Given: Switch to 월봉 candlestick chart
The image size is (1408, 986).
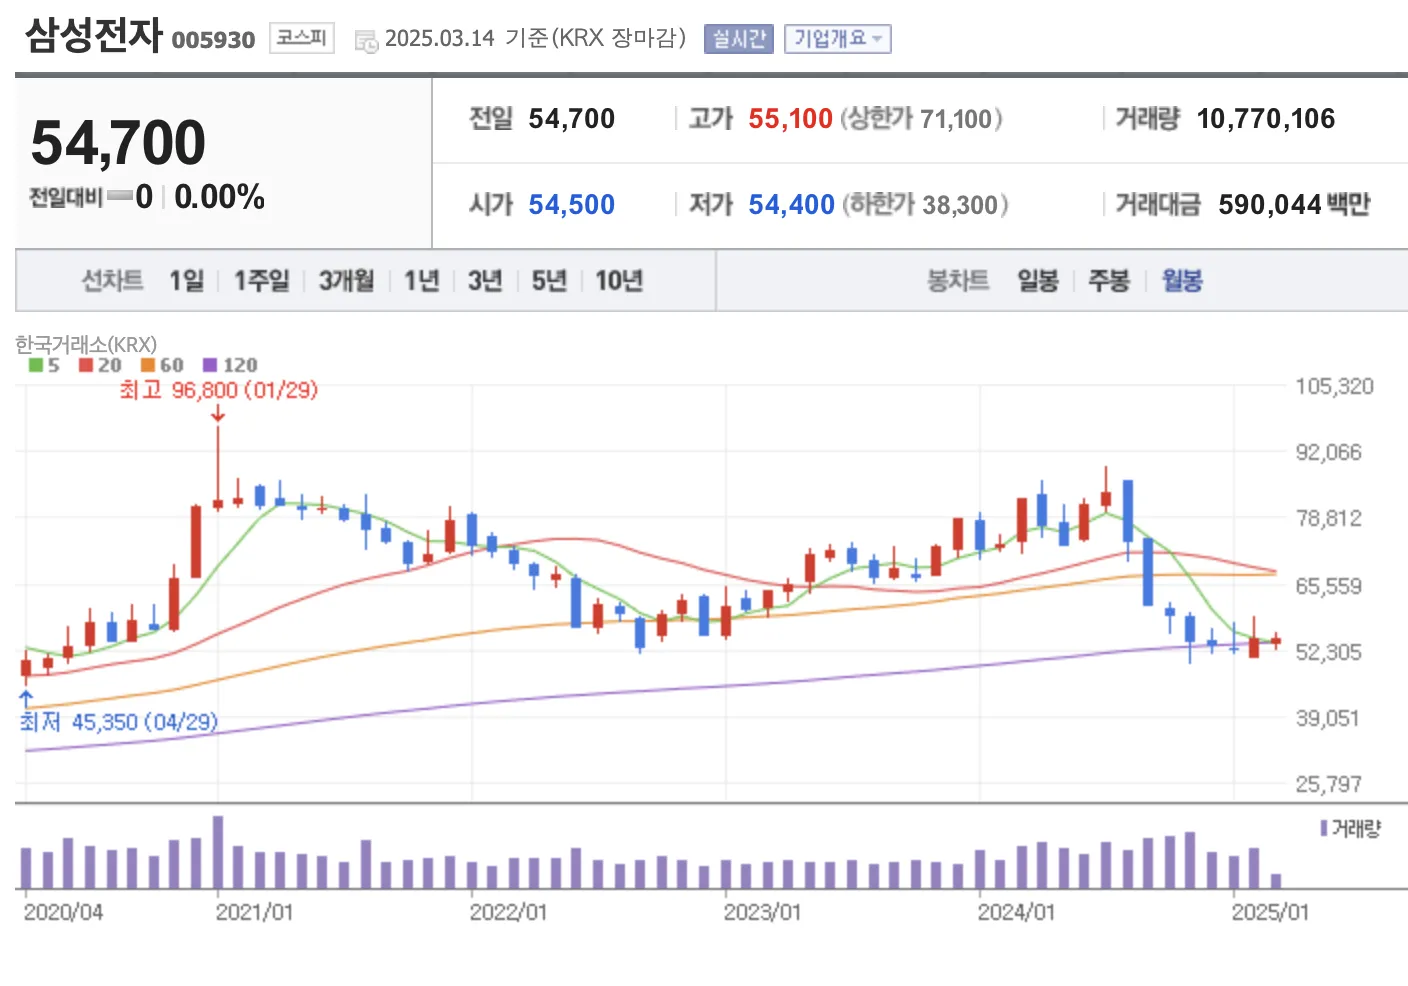Looking at the screenshot, I should click(x=1182, y=281).
